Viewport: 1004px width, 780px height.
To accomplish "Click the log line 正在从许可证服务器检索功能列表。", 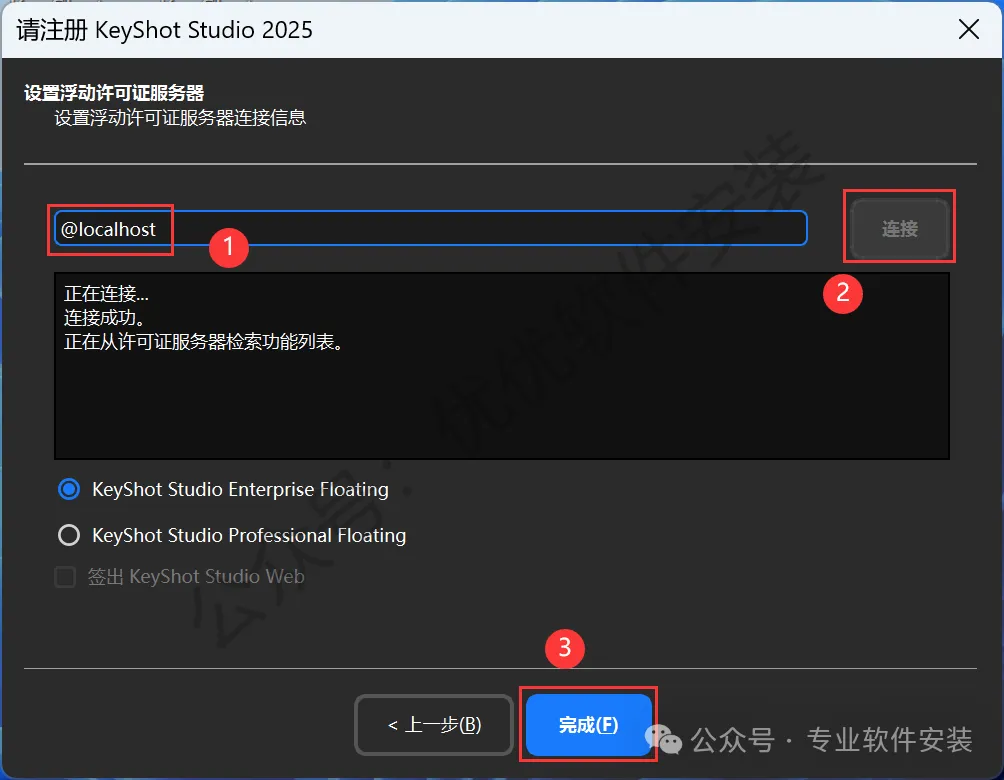I will click(204, 342).
